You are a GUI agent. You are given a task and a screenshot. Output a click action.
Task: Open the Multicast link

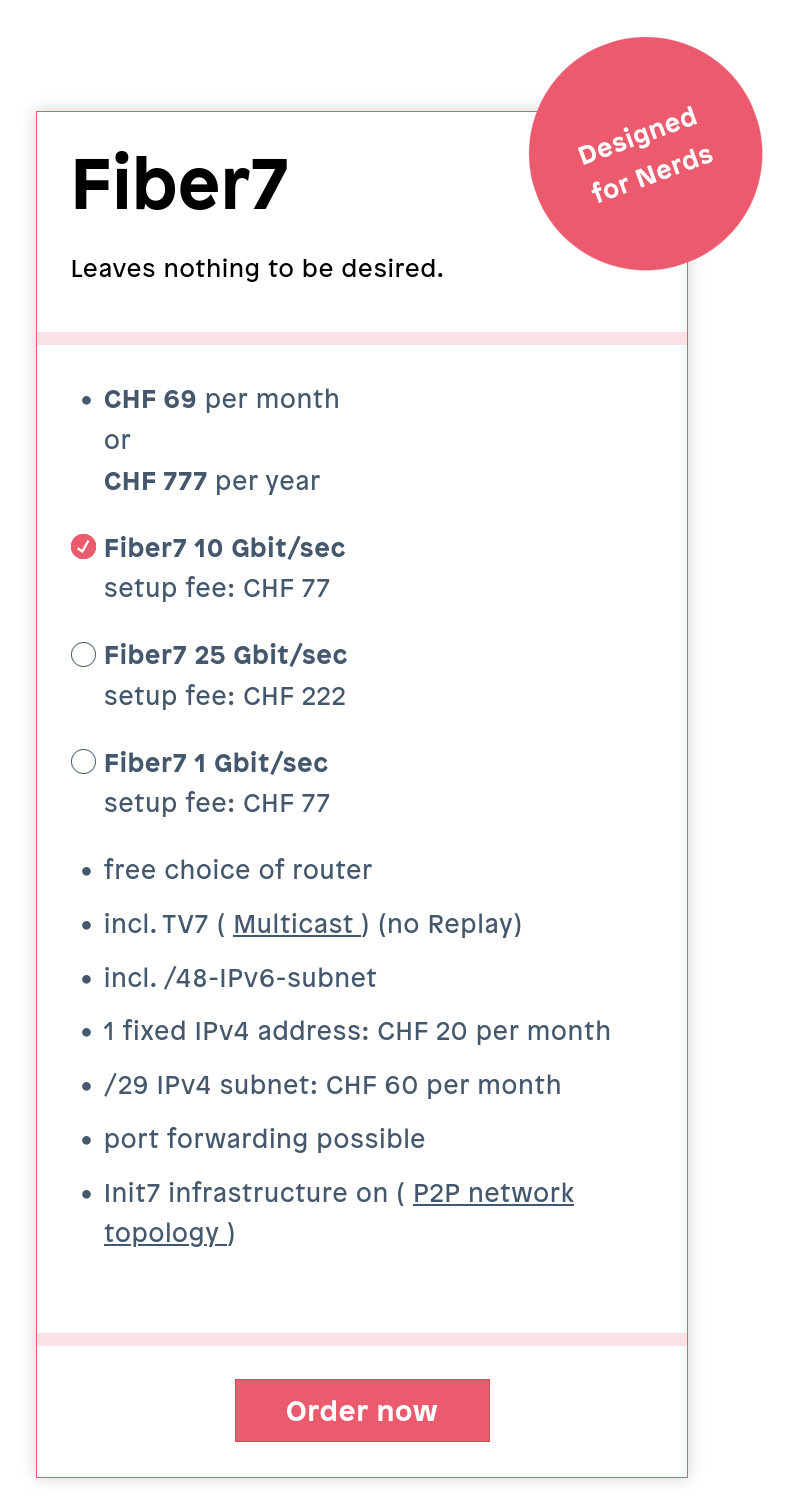(x=294, y=924)
